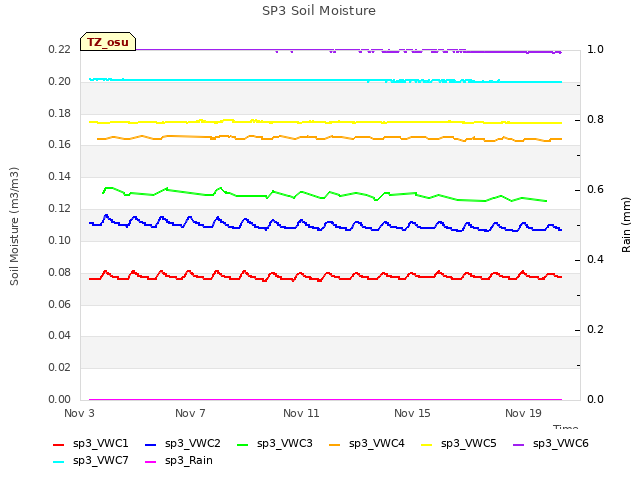Click the 0.22 left axis tick label
The height and width of the screenshot is (480, 640).
click(x=60, y=49)
